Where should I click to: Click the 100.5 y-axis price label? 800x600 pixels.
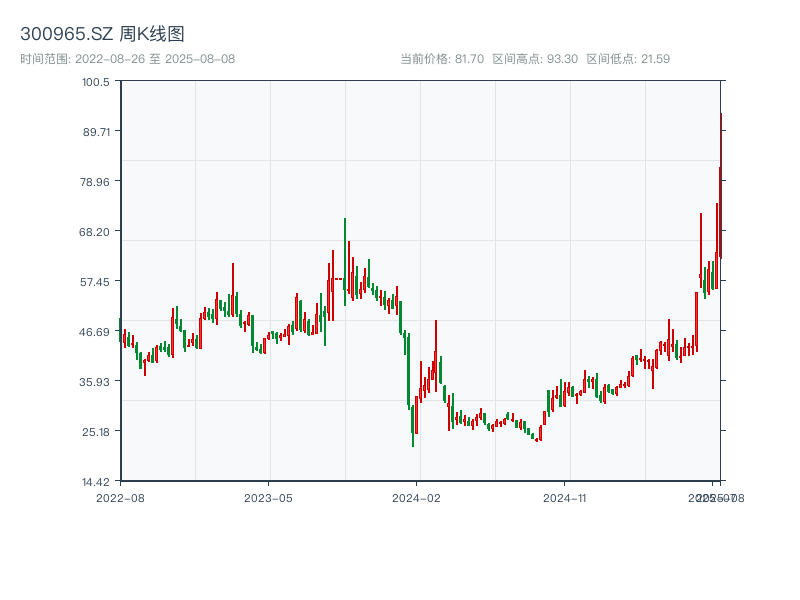(96, 81)
